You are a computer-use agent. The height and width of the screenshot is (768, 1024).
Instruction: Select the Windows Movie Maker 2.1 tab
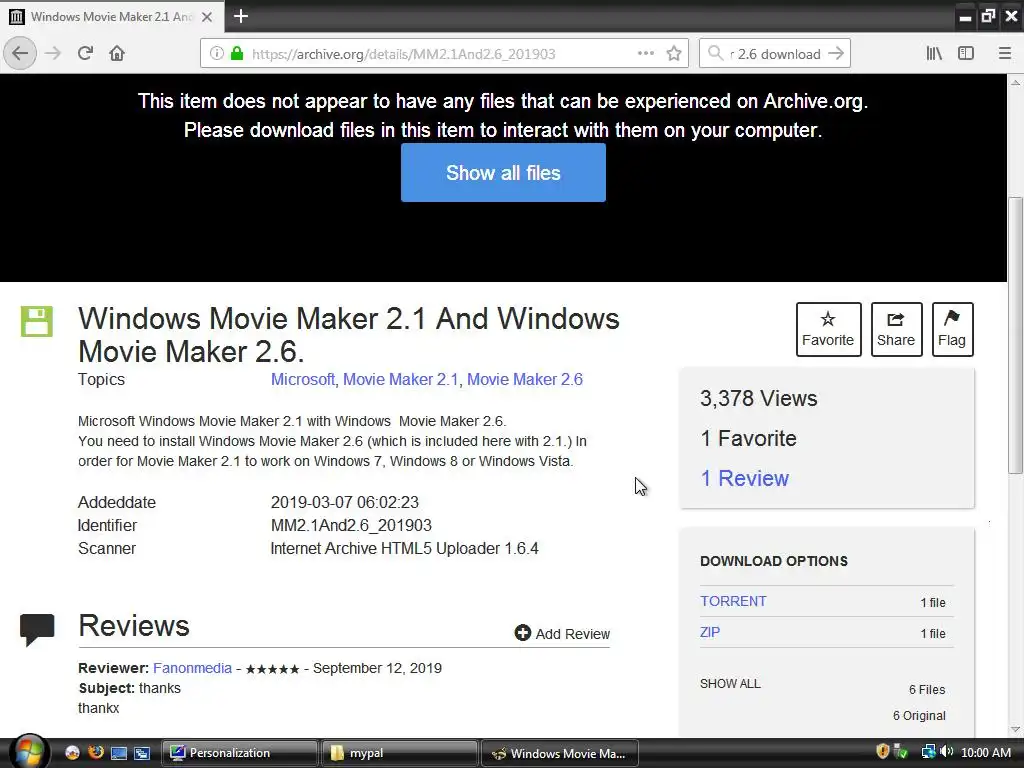112,17
